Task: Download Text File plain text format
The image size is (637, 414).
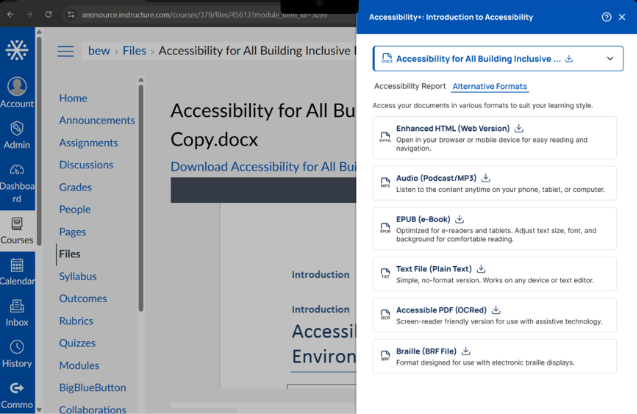Action: tap(481, 269)
